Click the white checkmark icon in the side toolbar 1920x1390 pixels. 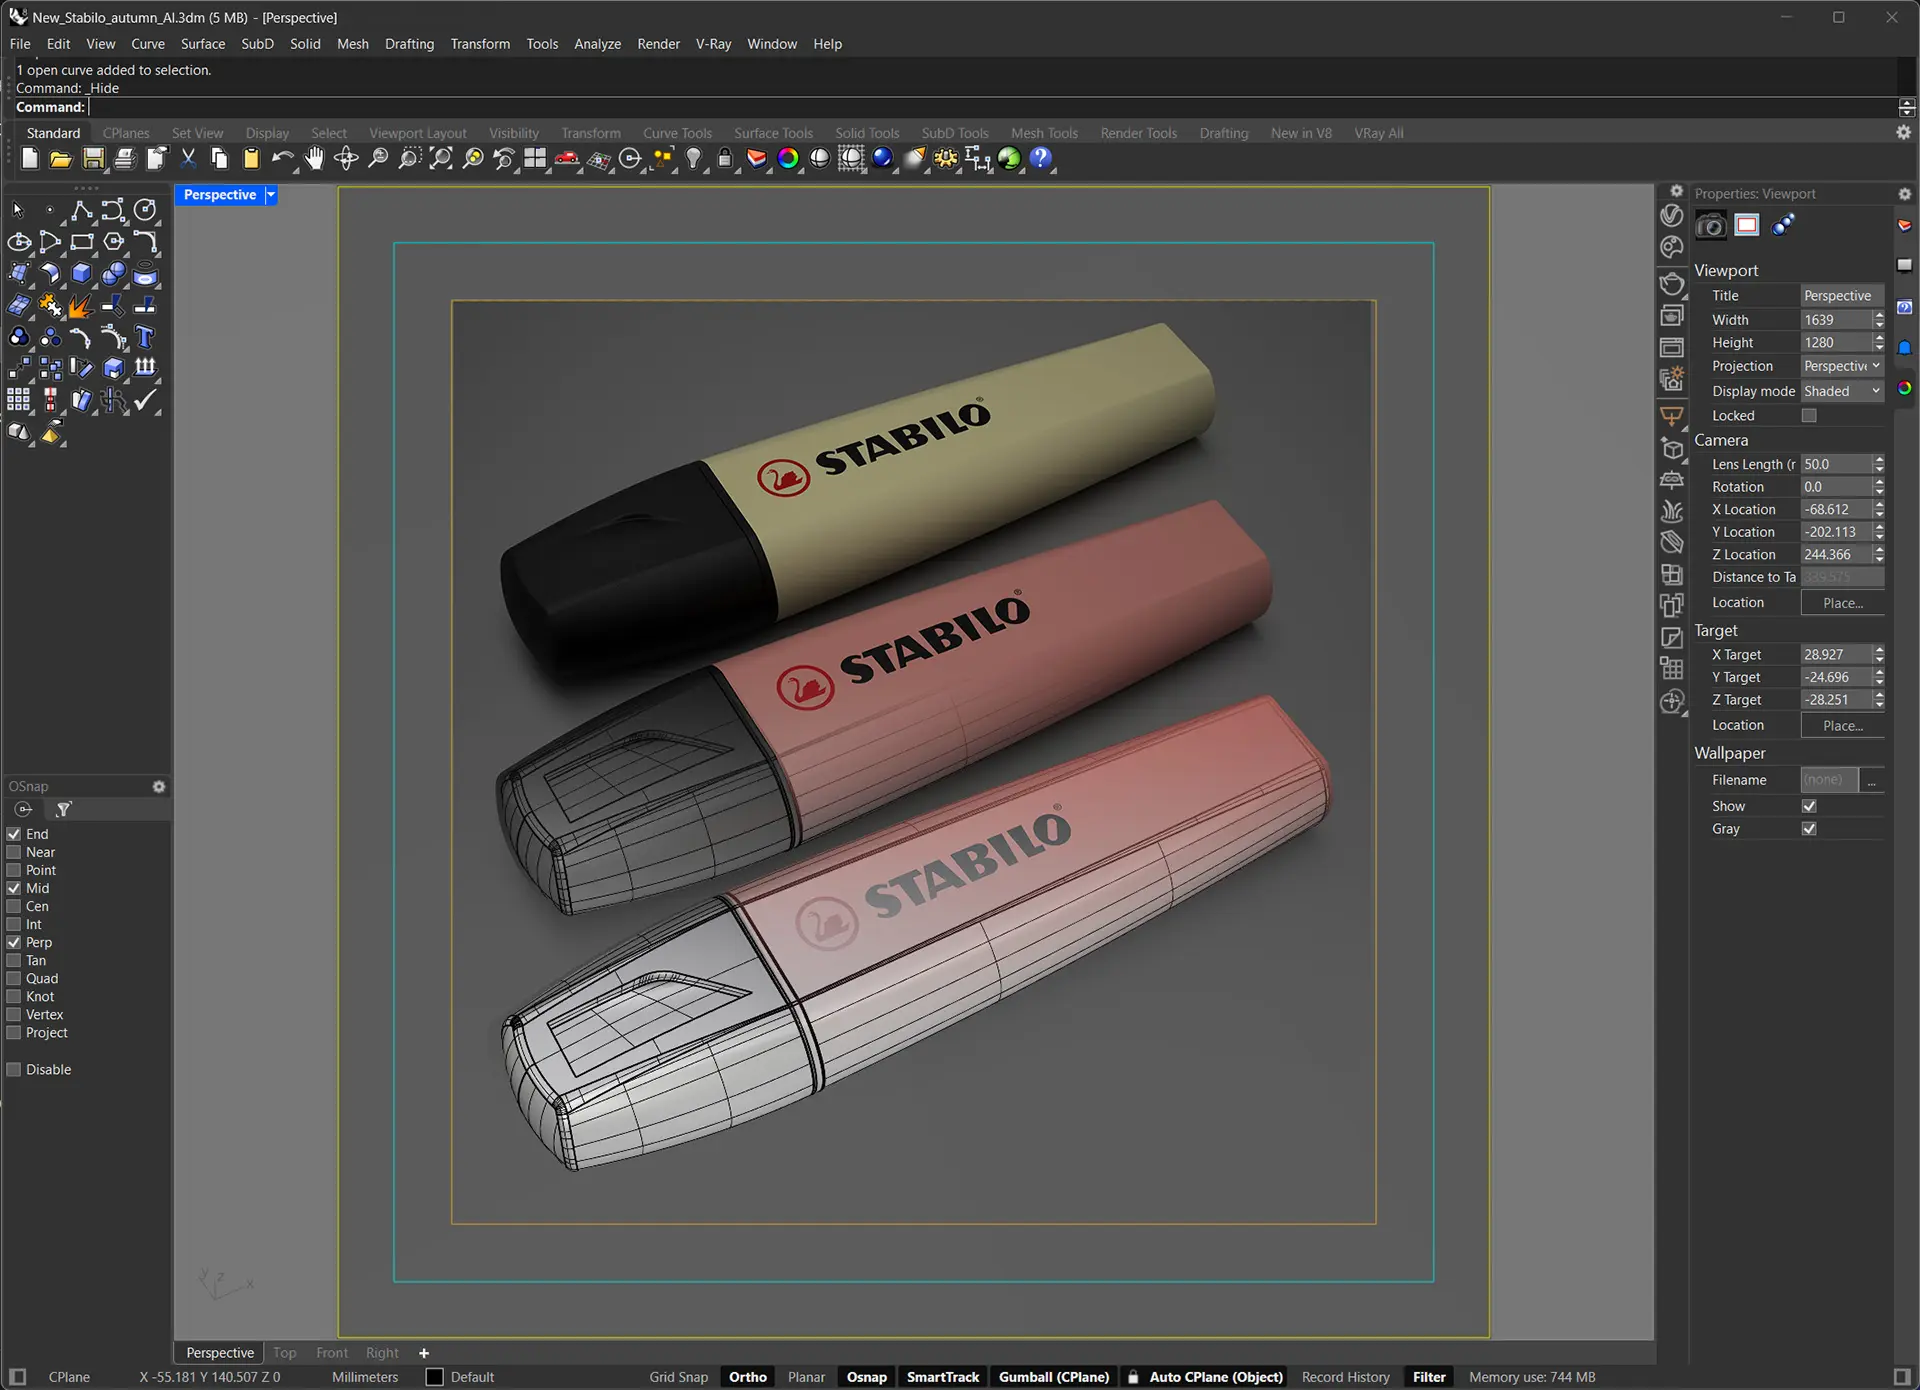(x=145, y=401)
